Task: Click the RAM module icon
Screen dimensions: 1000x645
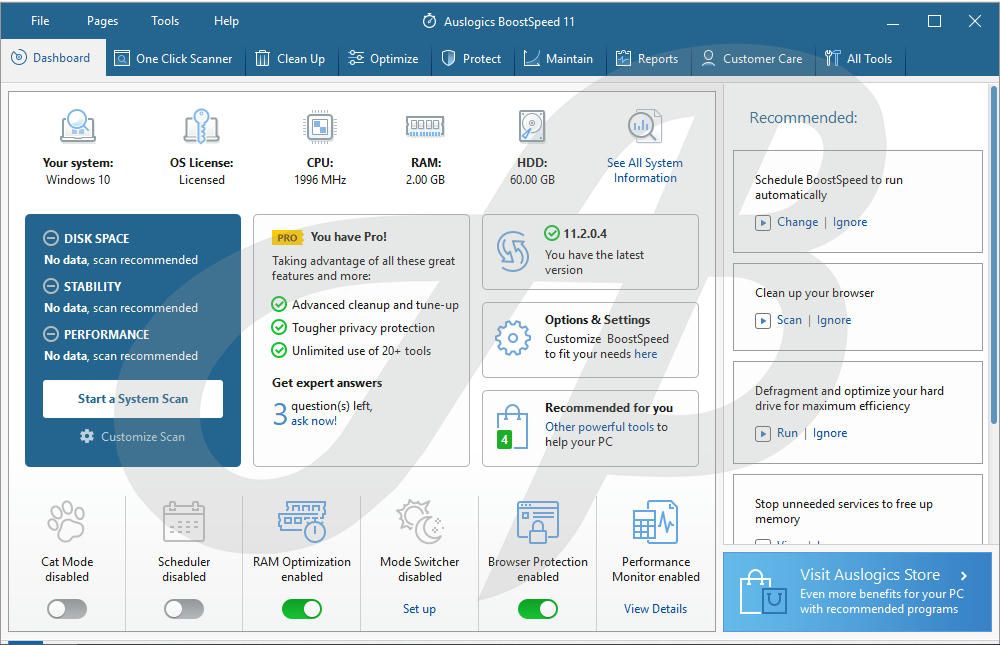Action: pyautogui.click(x=425, y=126)
